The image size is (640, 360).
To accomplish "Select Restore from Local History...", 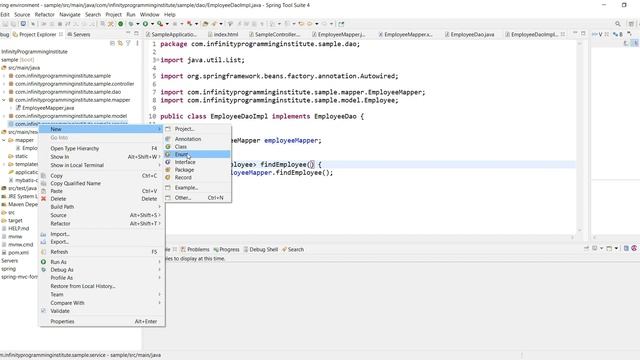I will (x=101, y=286).
